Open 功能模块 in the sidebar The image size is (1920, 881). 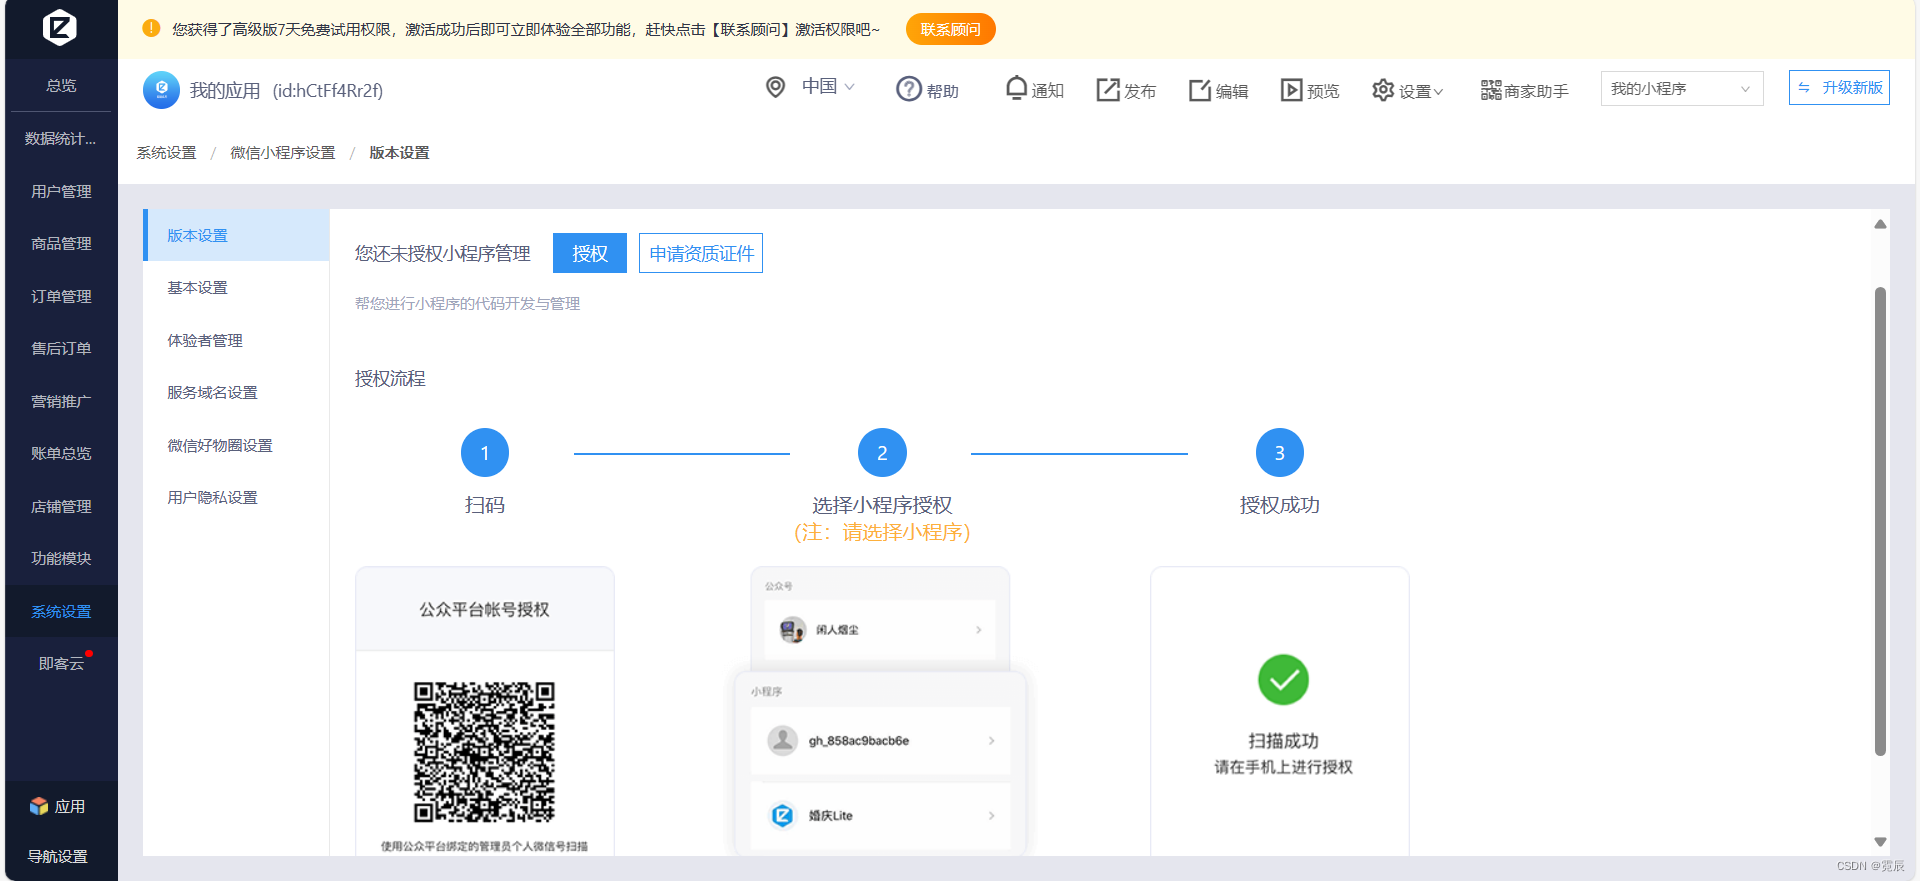click(61, 558)
